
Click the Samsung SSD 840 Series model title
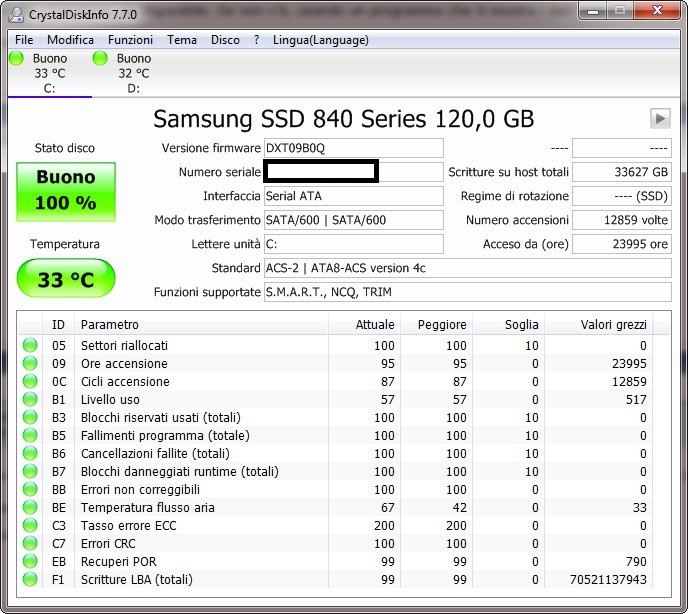[344, 119]
